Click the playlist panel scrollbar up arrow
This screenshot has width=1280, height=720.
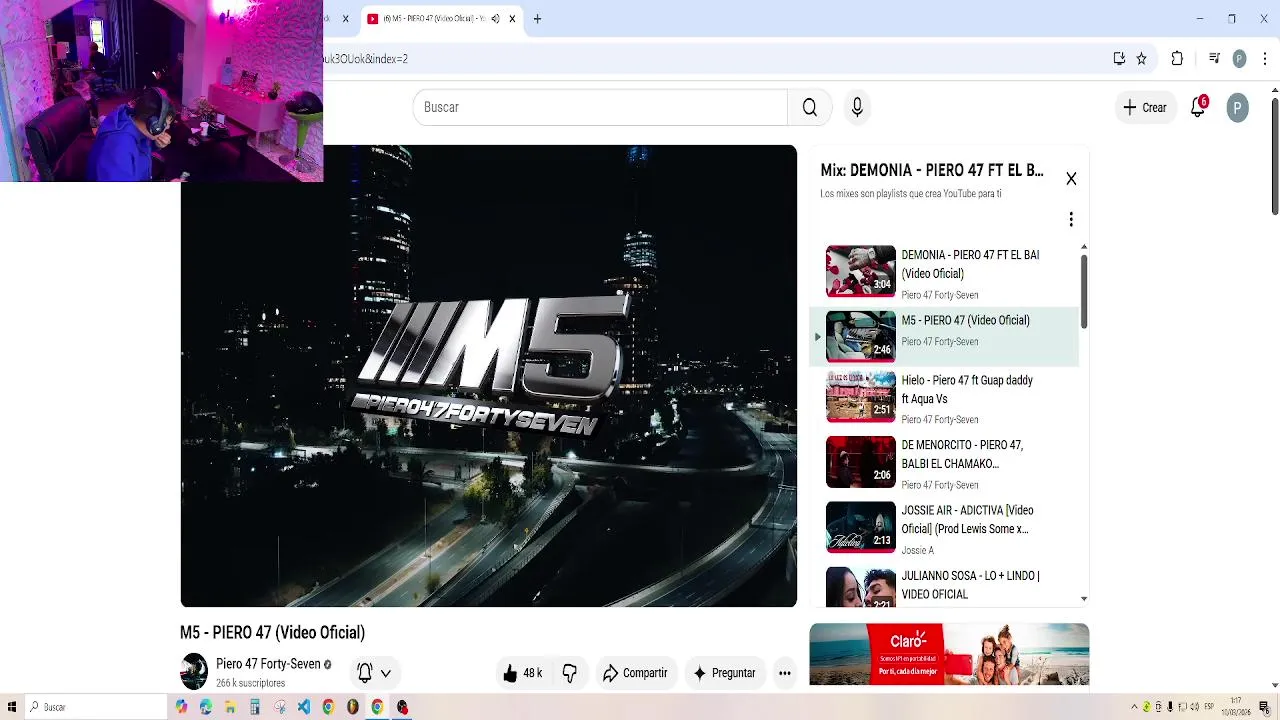click(1084, 247)
